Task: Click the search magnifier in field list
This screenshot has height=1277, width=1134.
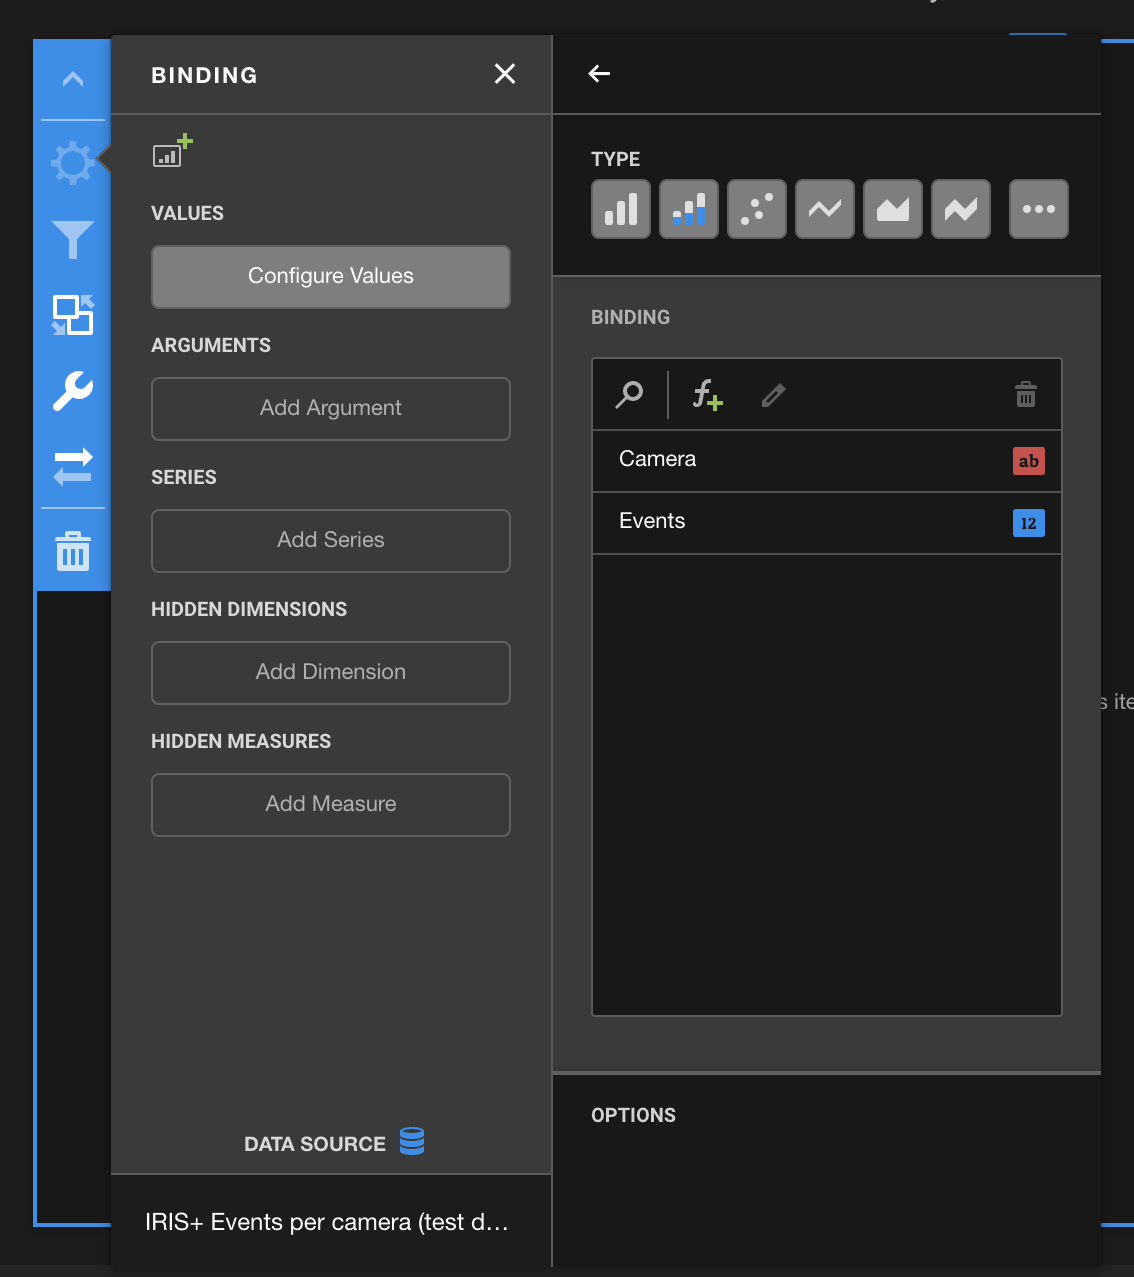Action: pyautogui.click(x=629, y=395)
